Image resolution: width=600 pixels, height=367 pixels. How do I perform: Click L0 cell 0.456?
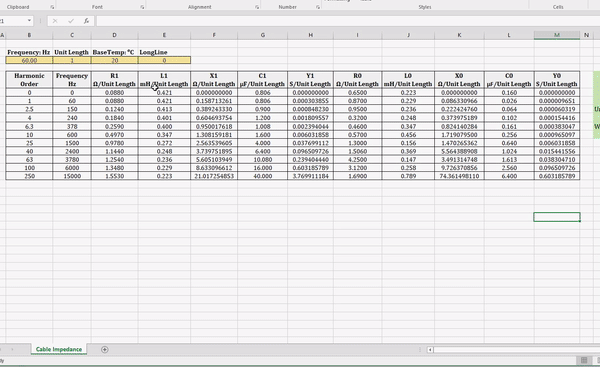[408, 135]
